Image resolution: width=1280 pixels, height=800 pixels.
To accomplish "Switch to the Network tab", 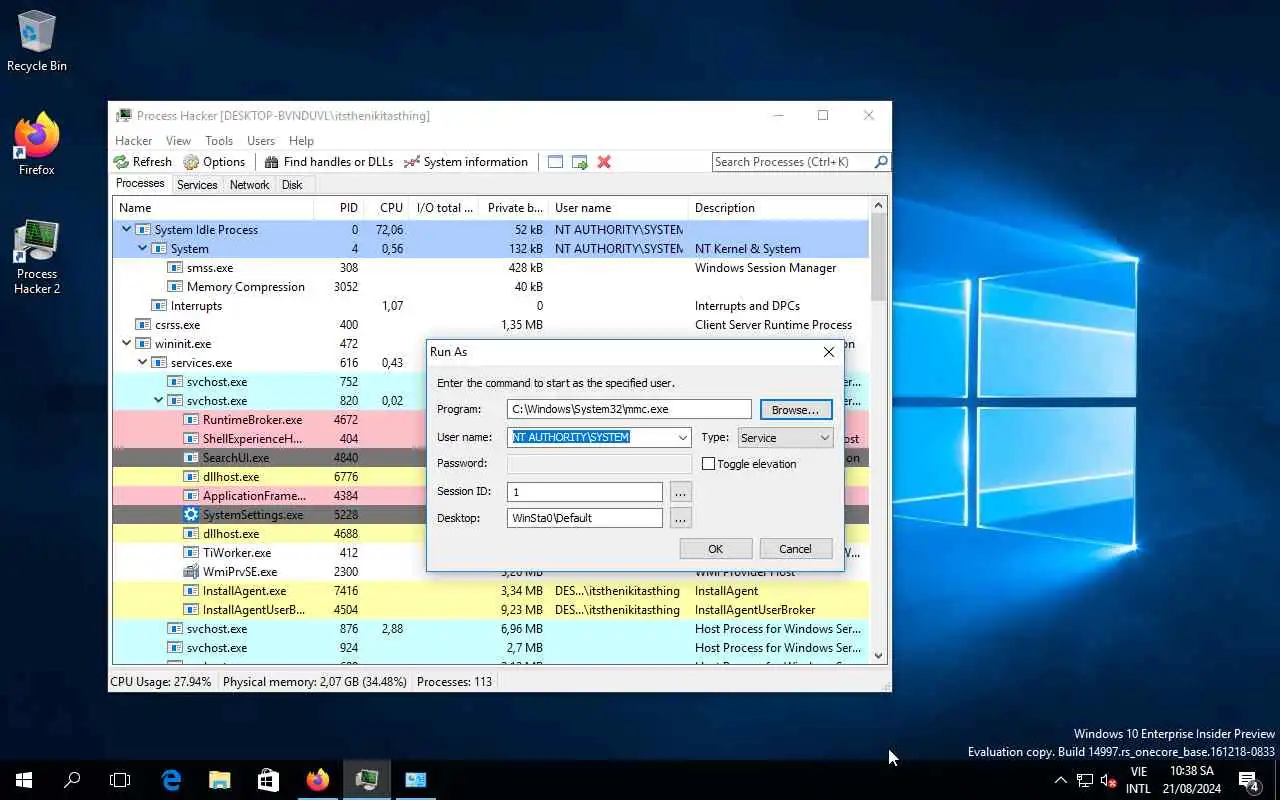I will 249,185.
